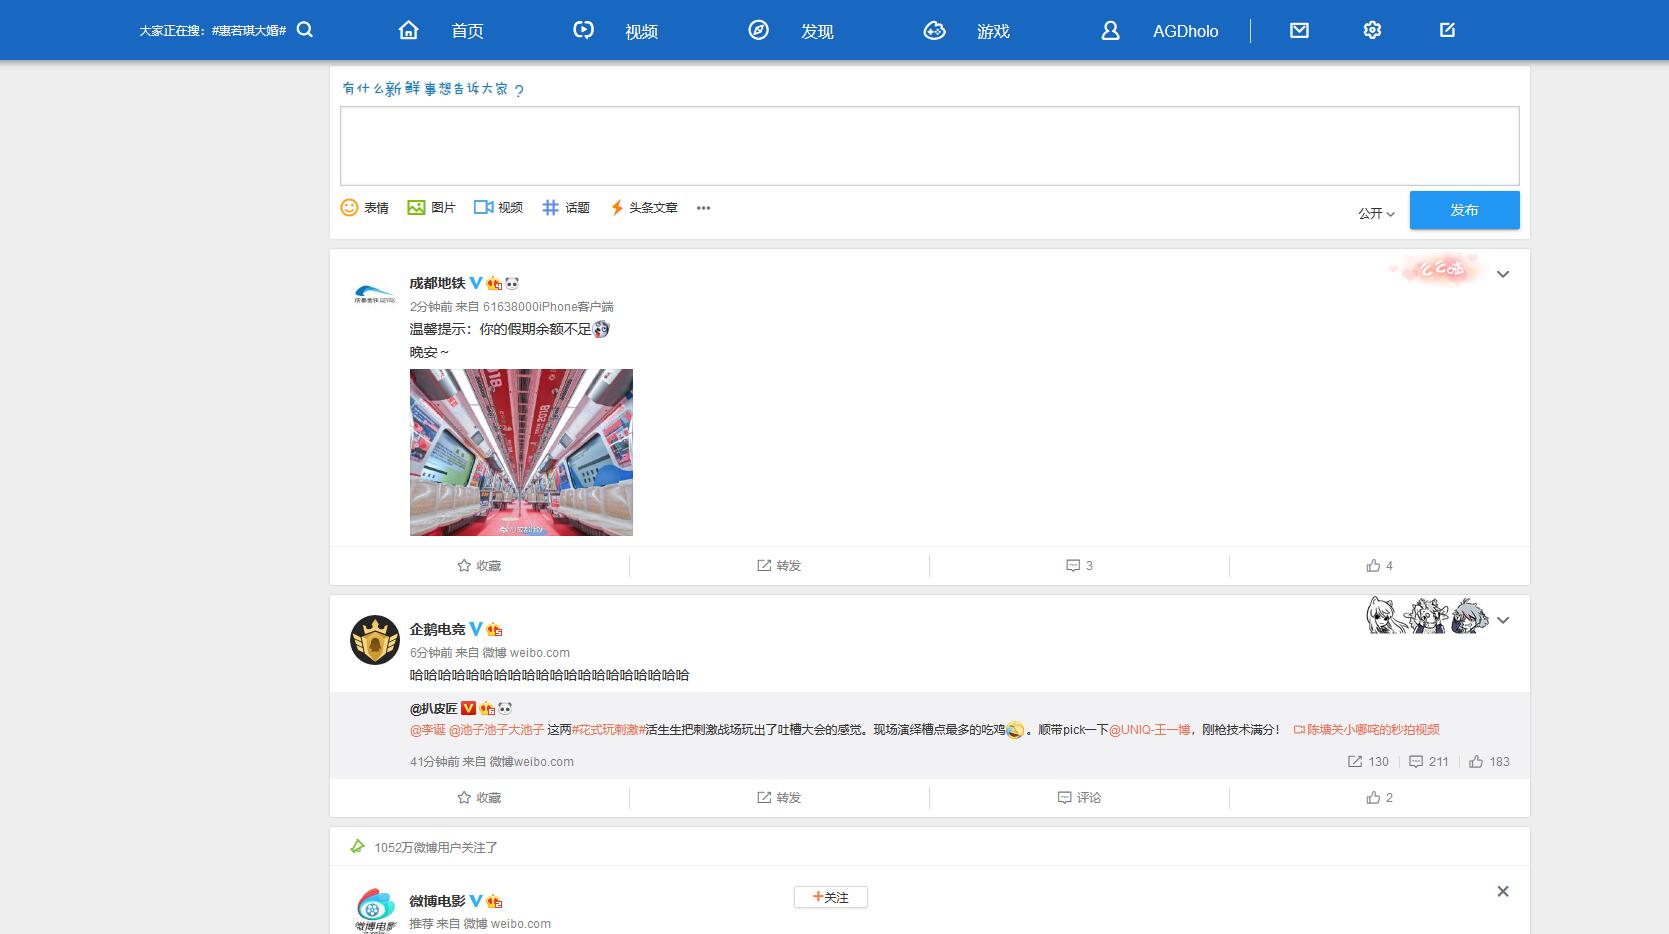Open the chevron menu on 企鹅电竞's post
The height and width of the screenshot is (934, 1669).
(x=1502, y=620)
